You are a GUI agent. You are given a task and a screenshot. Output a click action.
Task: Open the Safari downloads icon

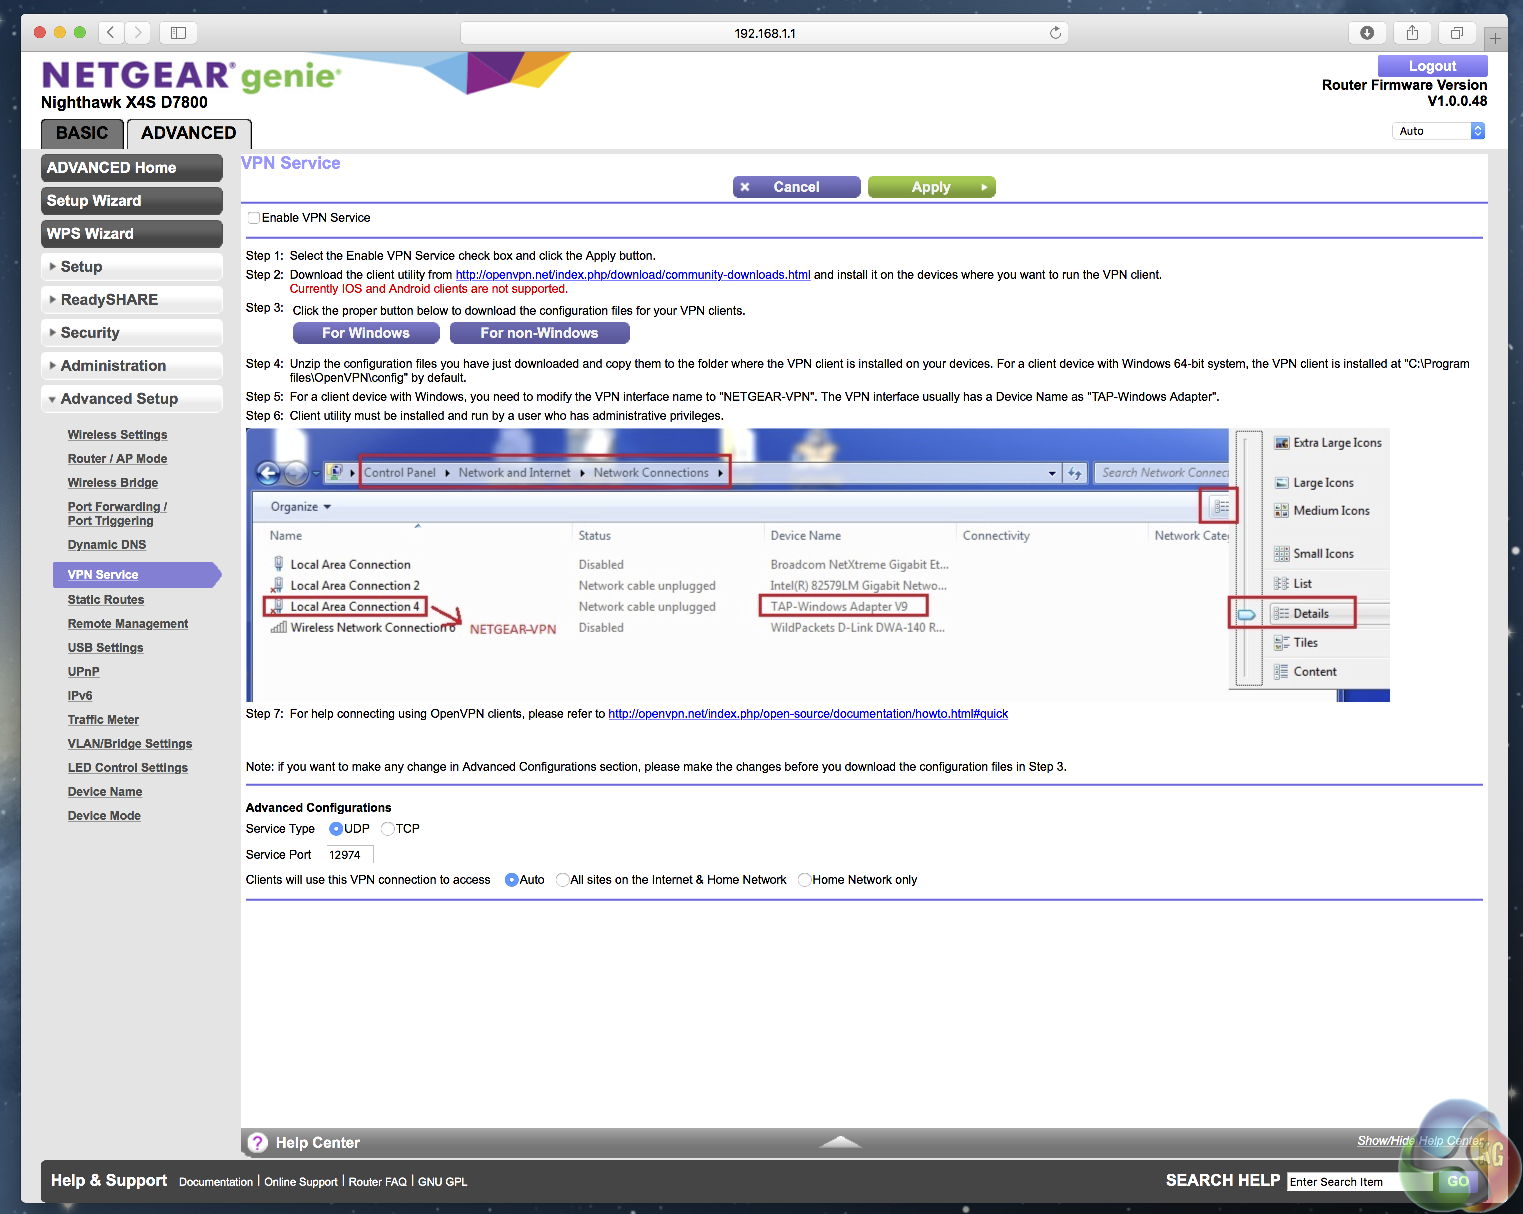(1367, 33)
